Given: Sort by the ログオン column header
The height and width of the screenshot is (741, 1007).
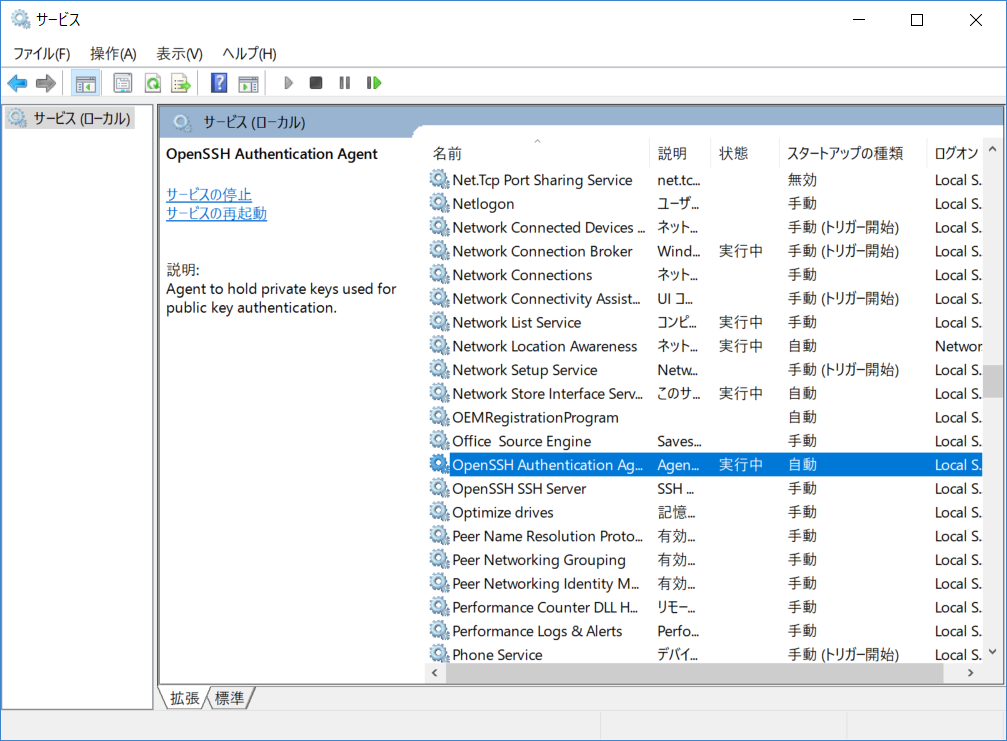Looking at the screenshot, I should click(x=955, y=153).
